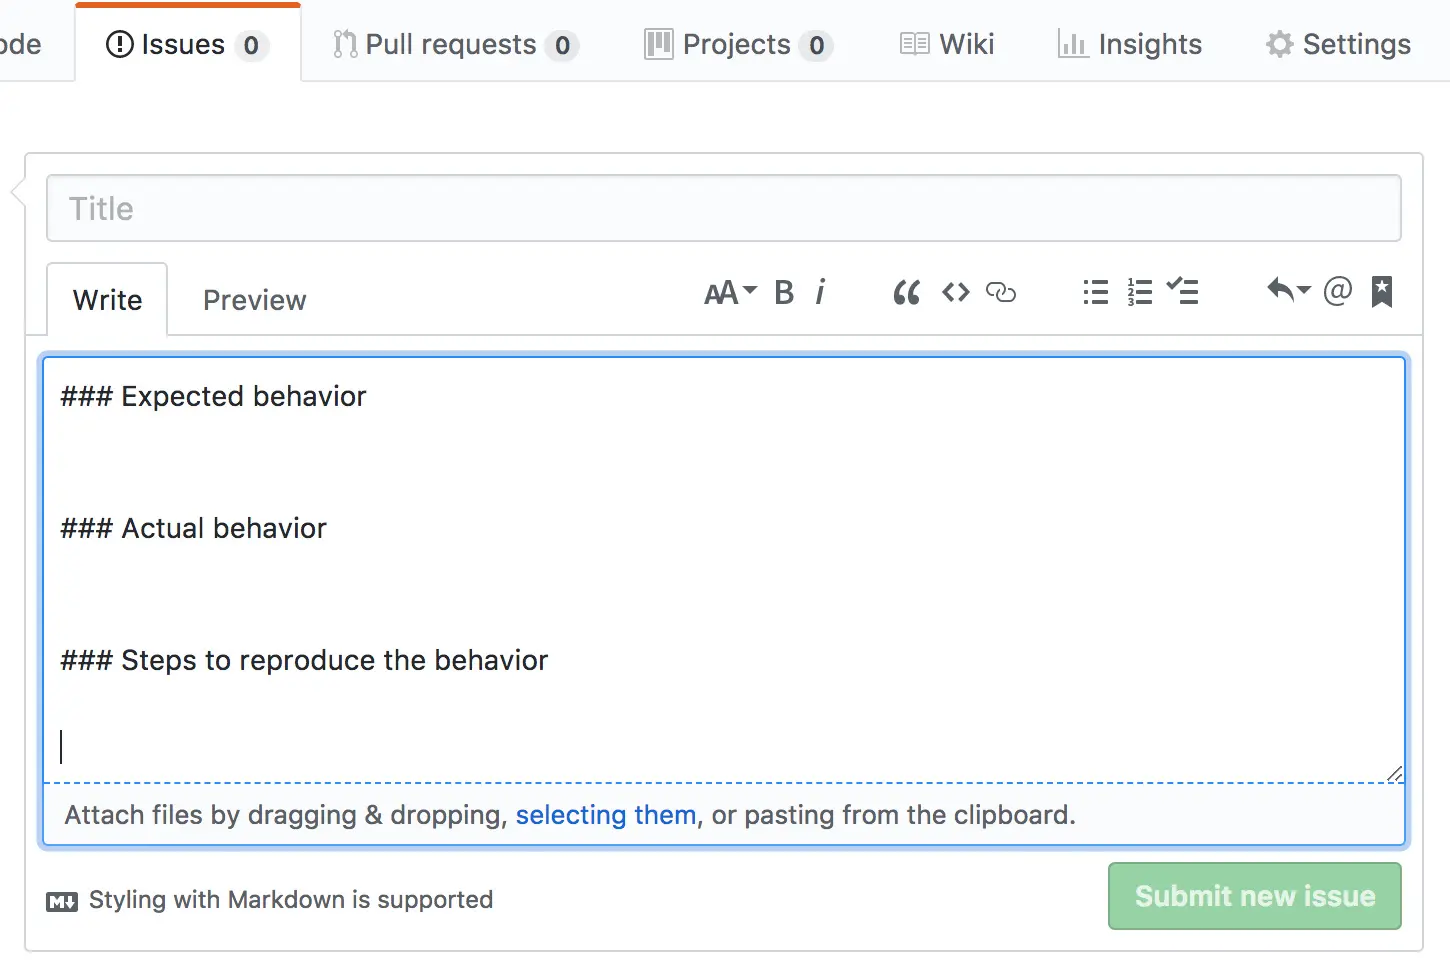Click the 'selecting them' file link
The width and height of the screenshot is (1450, 972).
pos(606,815)
